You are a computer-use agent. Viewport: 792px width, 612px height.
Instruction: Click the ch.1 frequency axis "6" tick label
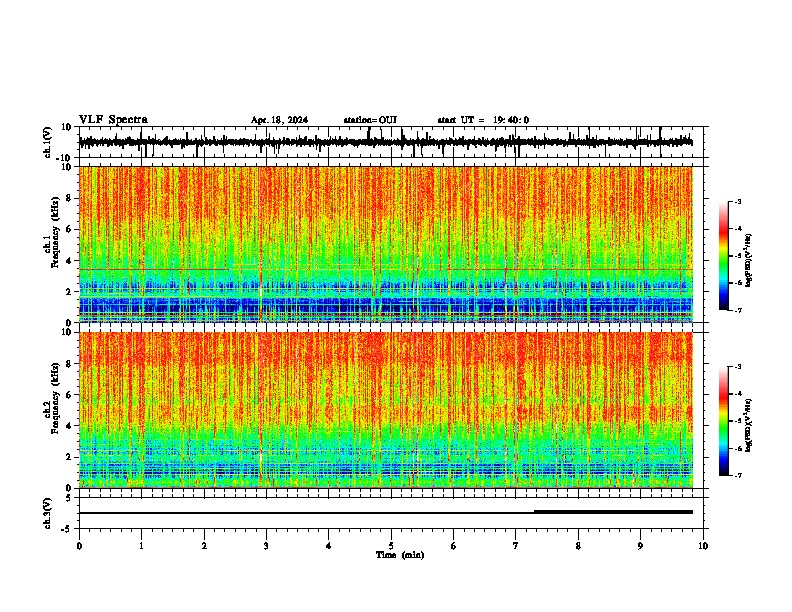coord(69,229)
